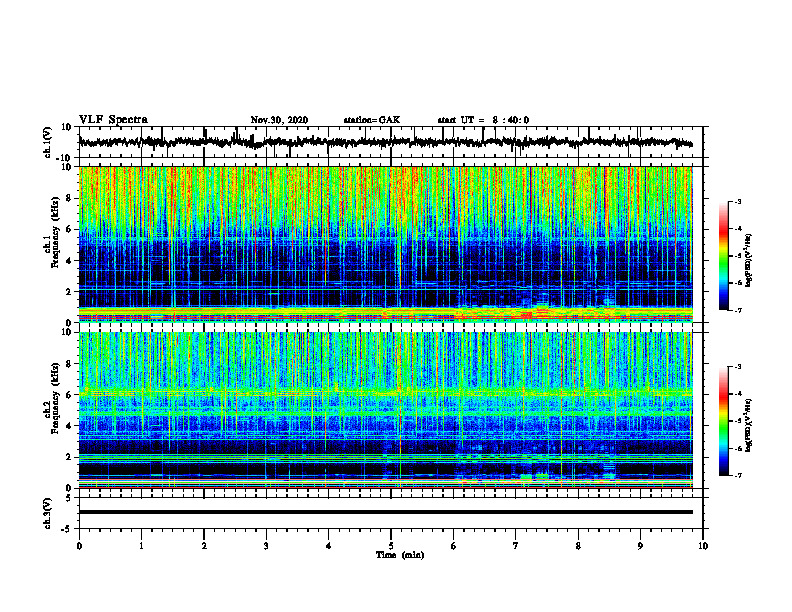Click the "Time (min)" axis title
This screenshot has width=792, height=612.
[x=400, y=555]
